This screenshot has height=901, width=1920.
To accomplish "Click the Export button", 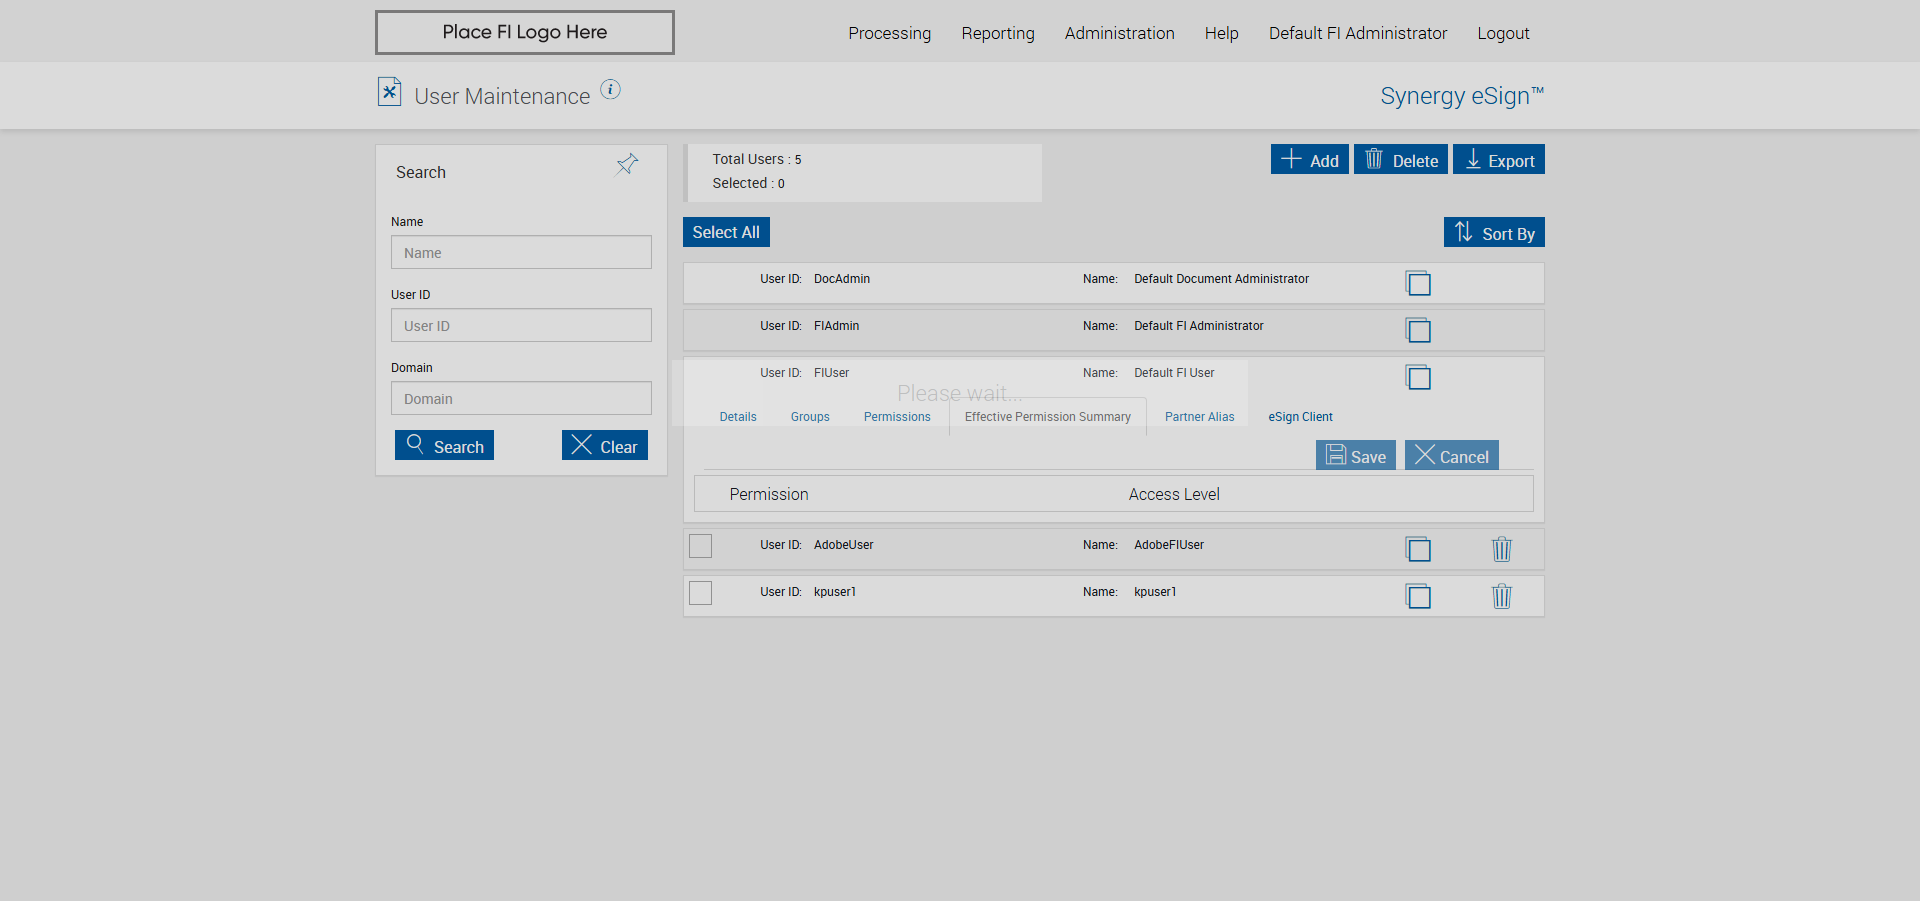I will coord(1499,159).
